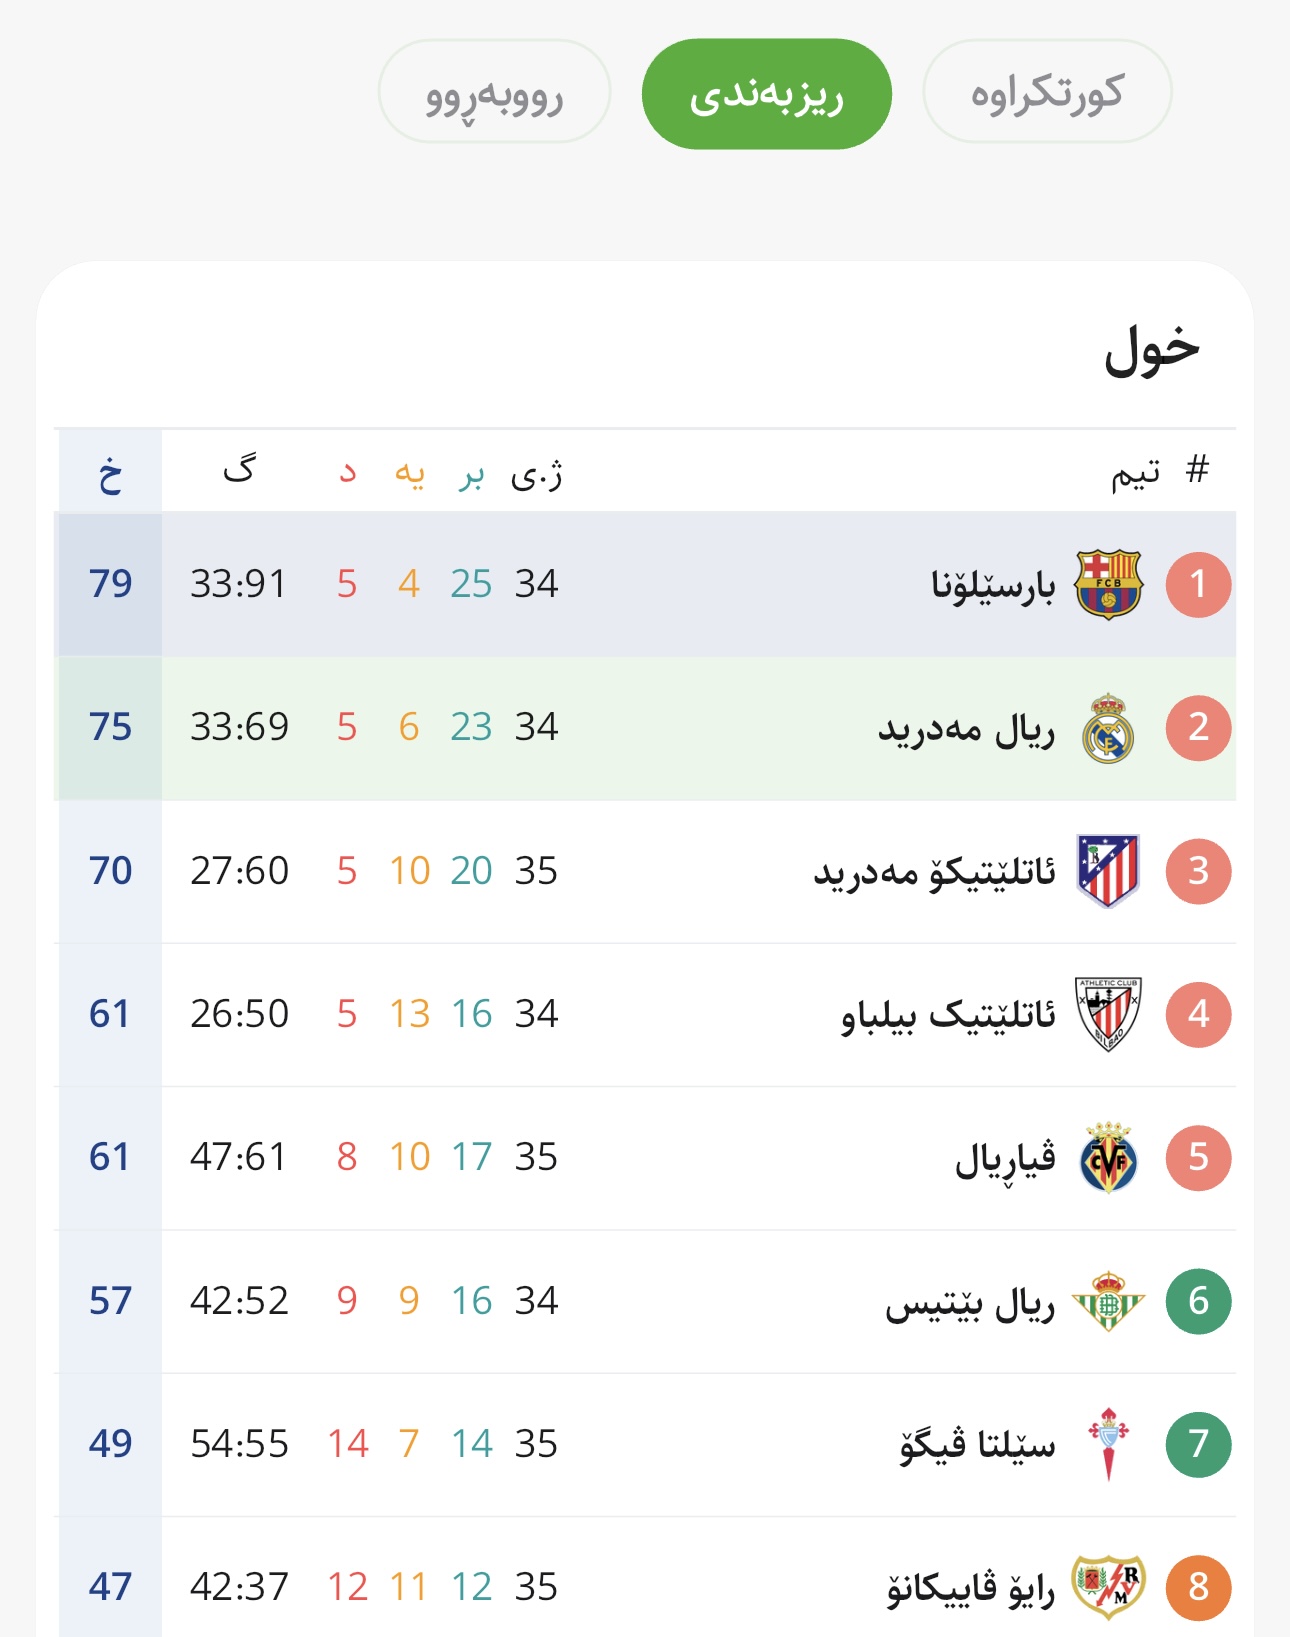Click green rank badge number 6
This screenshot has height=1637, width=1290.
pyautogui.click(x=1198, y=1301)
